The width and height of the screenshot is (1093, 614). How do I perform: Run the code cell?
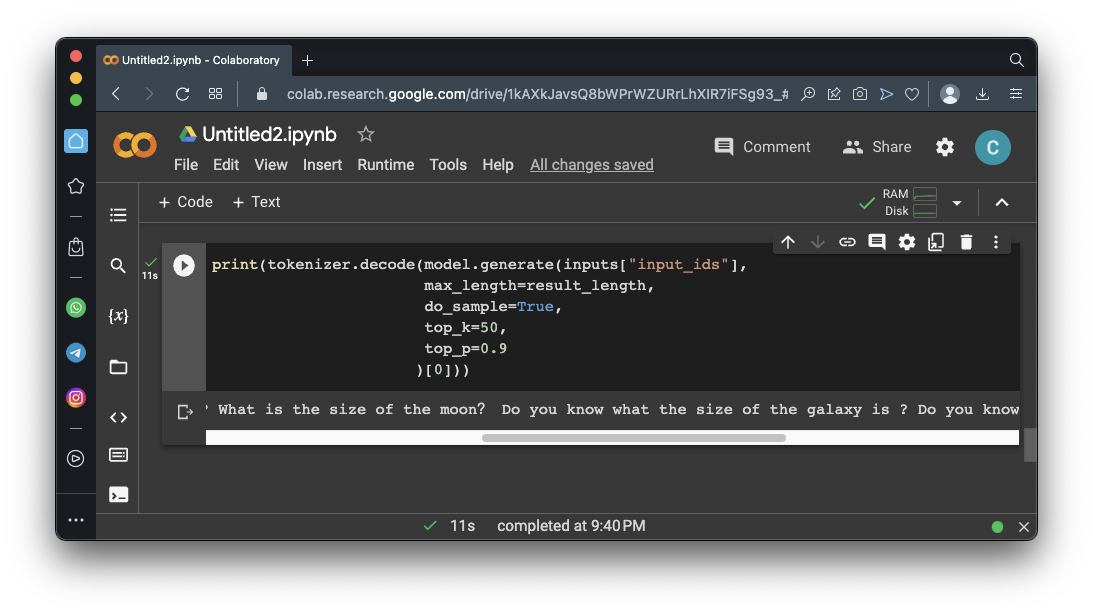[x=184, y=265]
